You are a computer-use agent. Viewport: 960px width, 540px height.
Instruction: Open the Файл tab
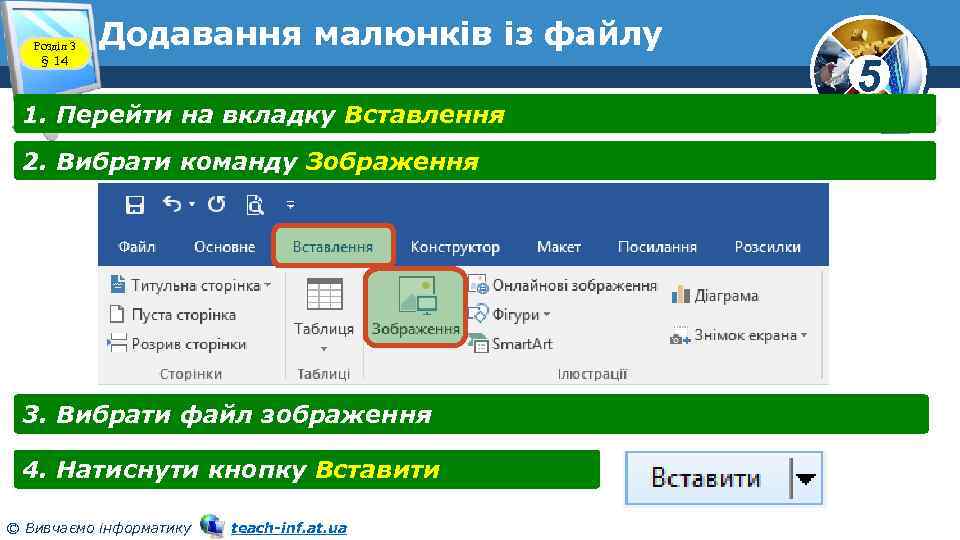137,247
